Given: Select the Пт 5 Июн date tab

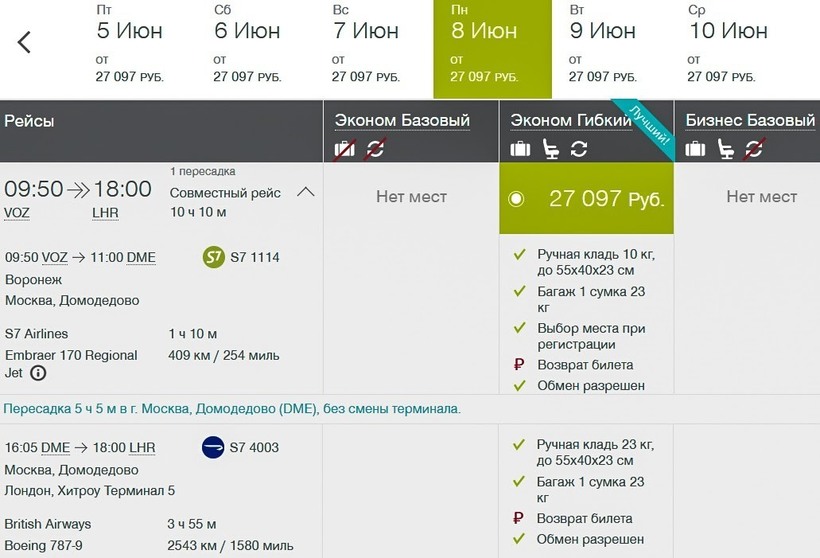Looking at the screenshot, I should (131, 50).
